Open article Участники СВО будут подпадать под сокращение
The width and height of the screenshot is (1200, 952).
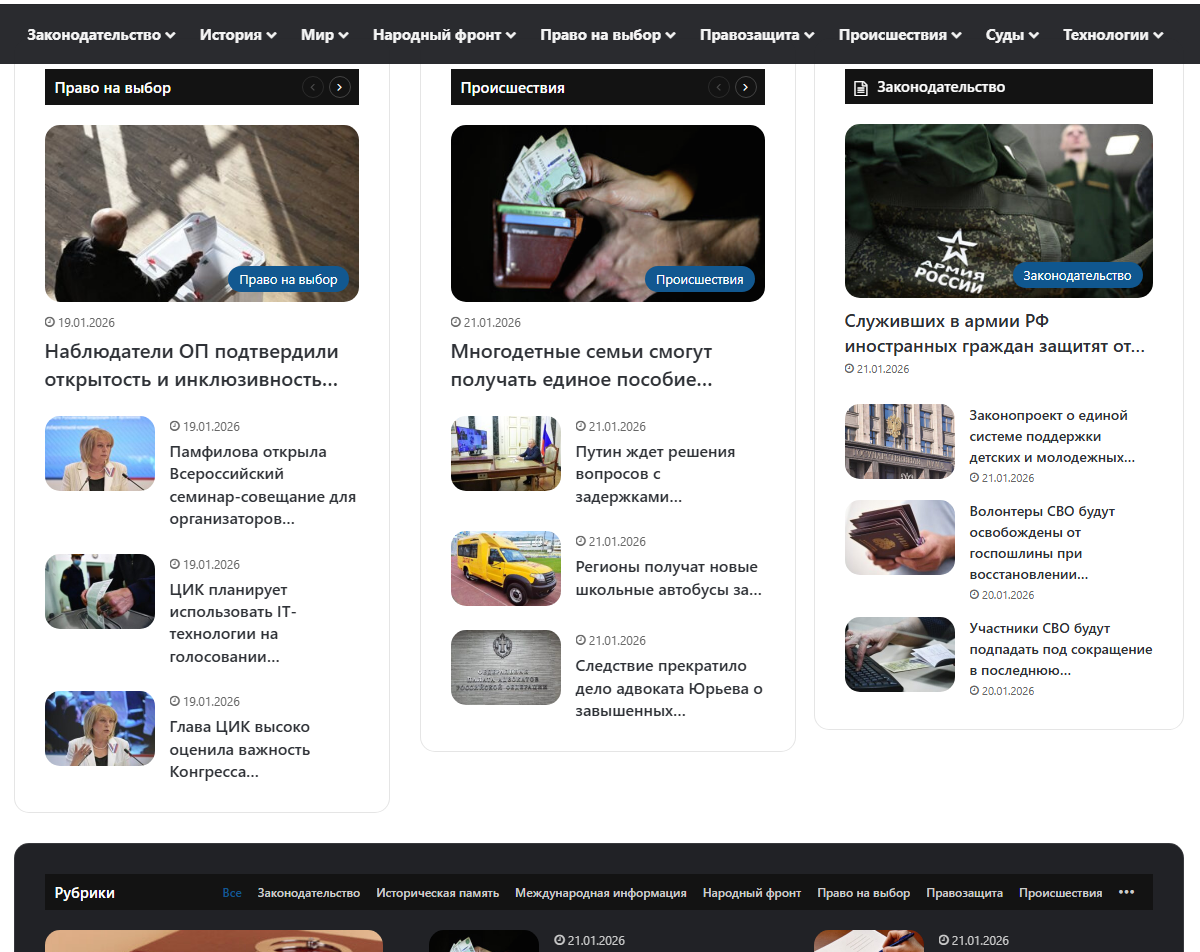click(1061, 649)
